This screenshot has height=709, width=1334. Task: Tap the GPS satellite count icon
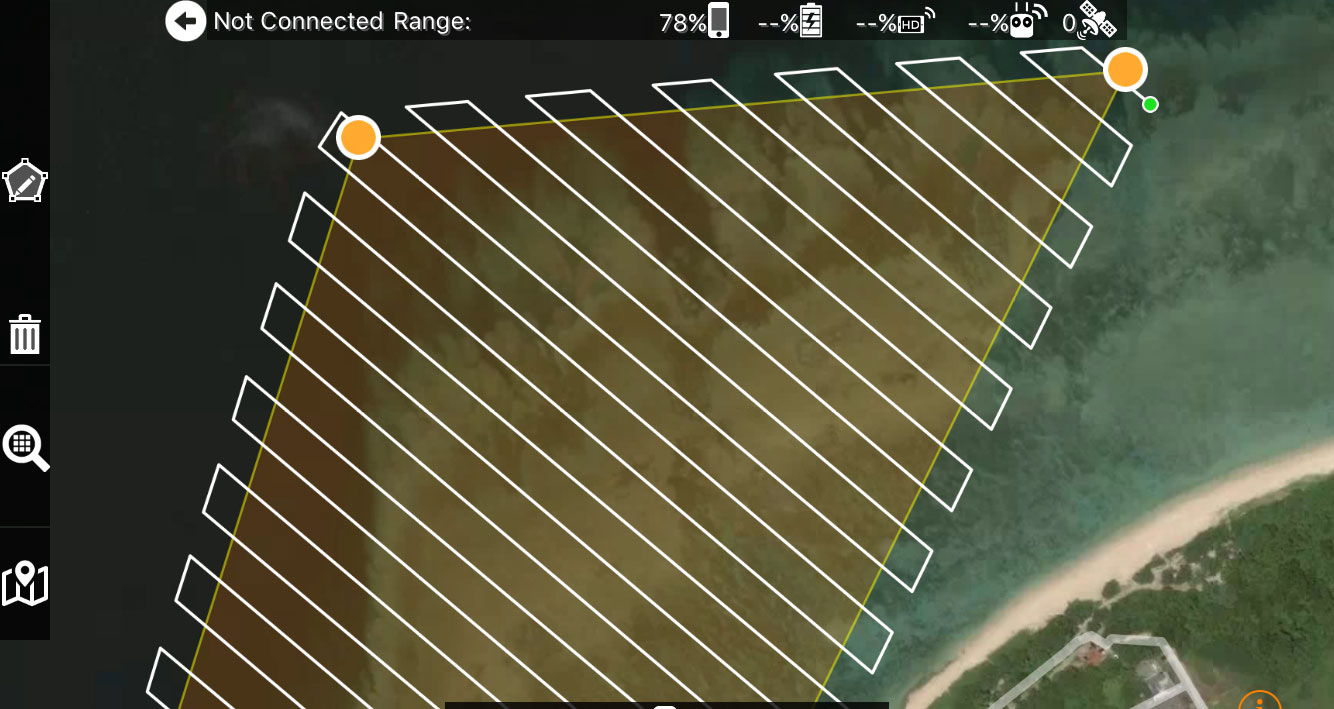point(1090,21)
